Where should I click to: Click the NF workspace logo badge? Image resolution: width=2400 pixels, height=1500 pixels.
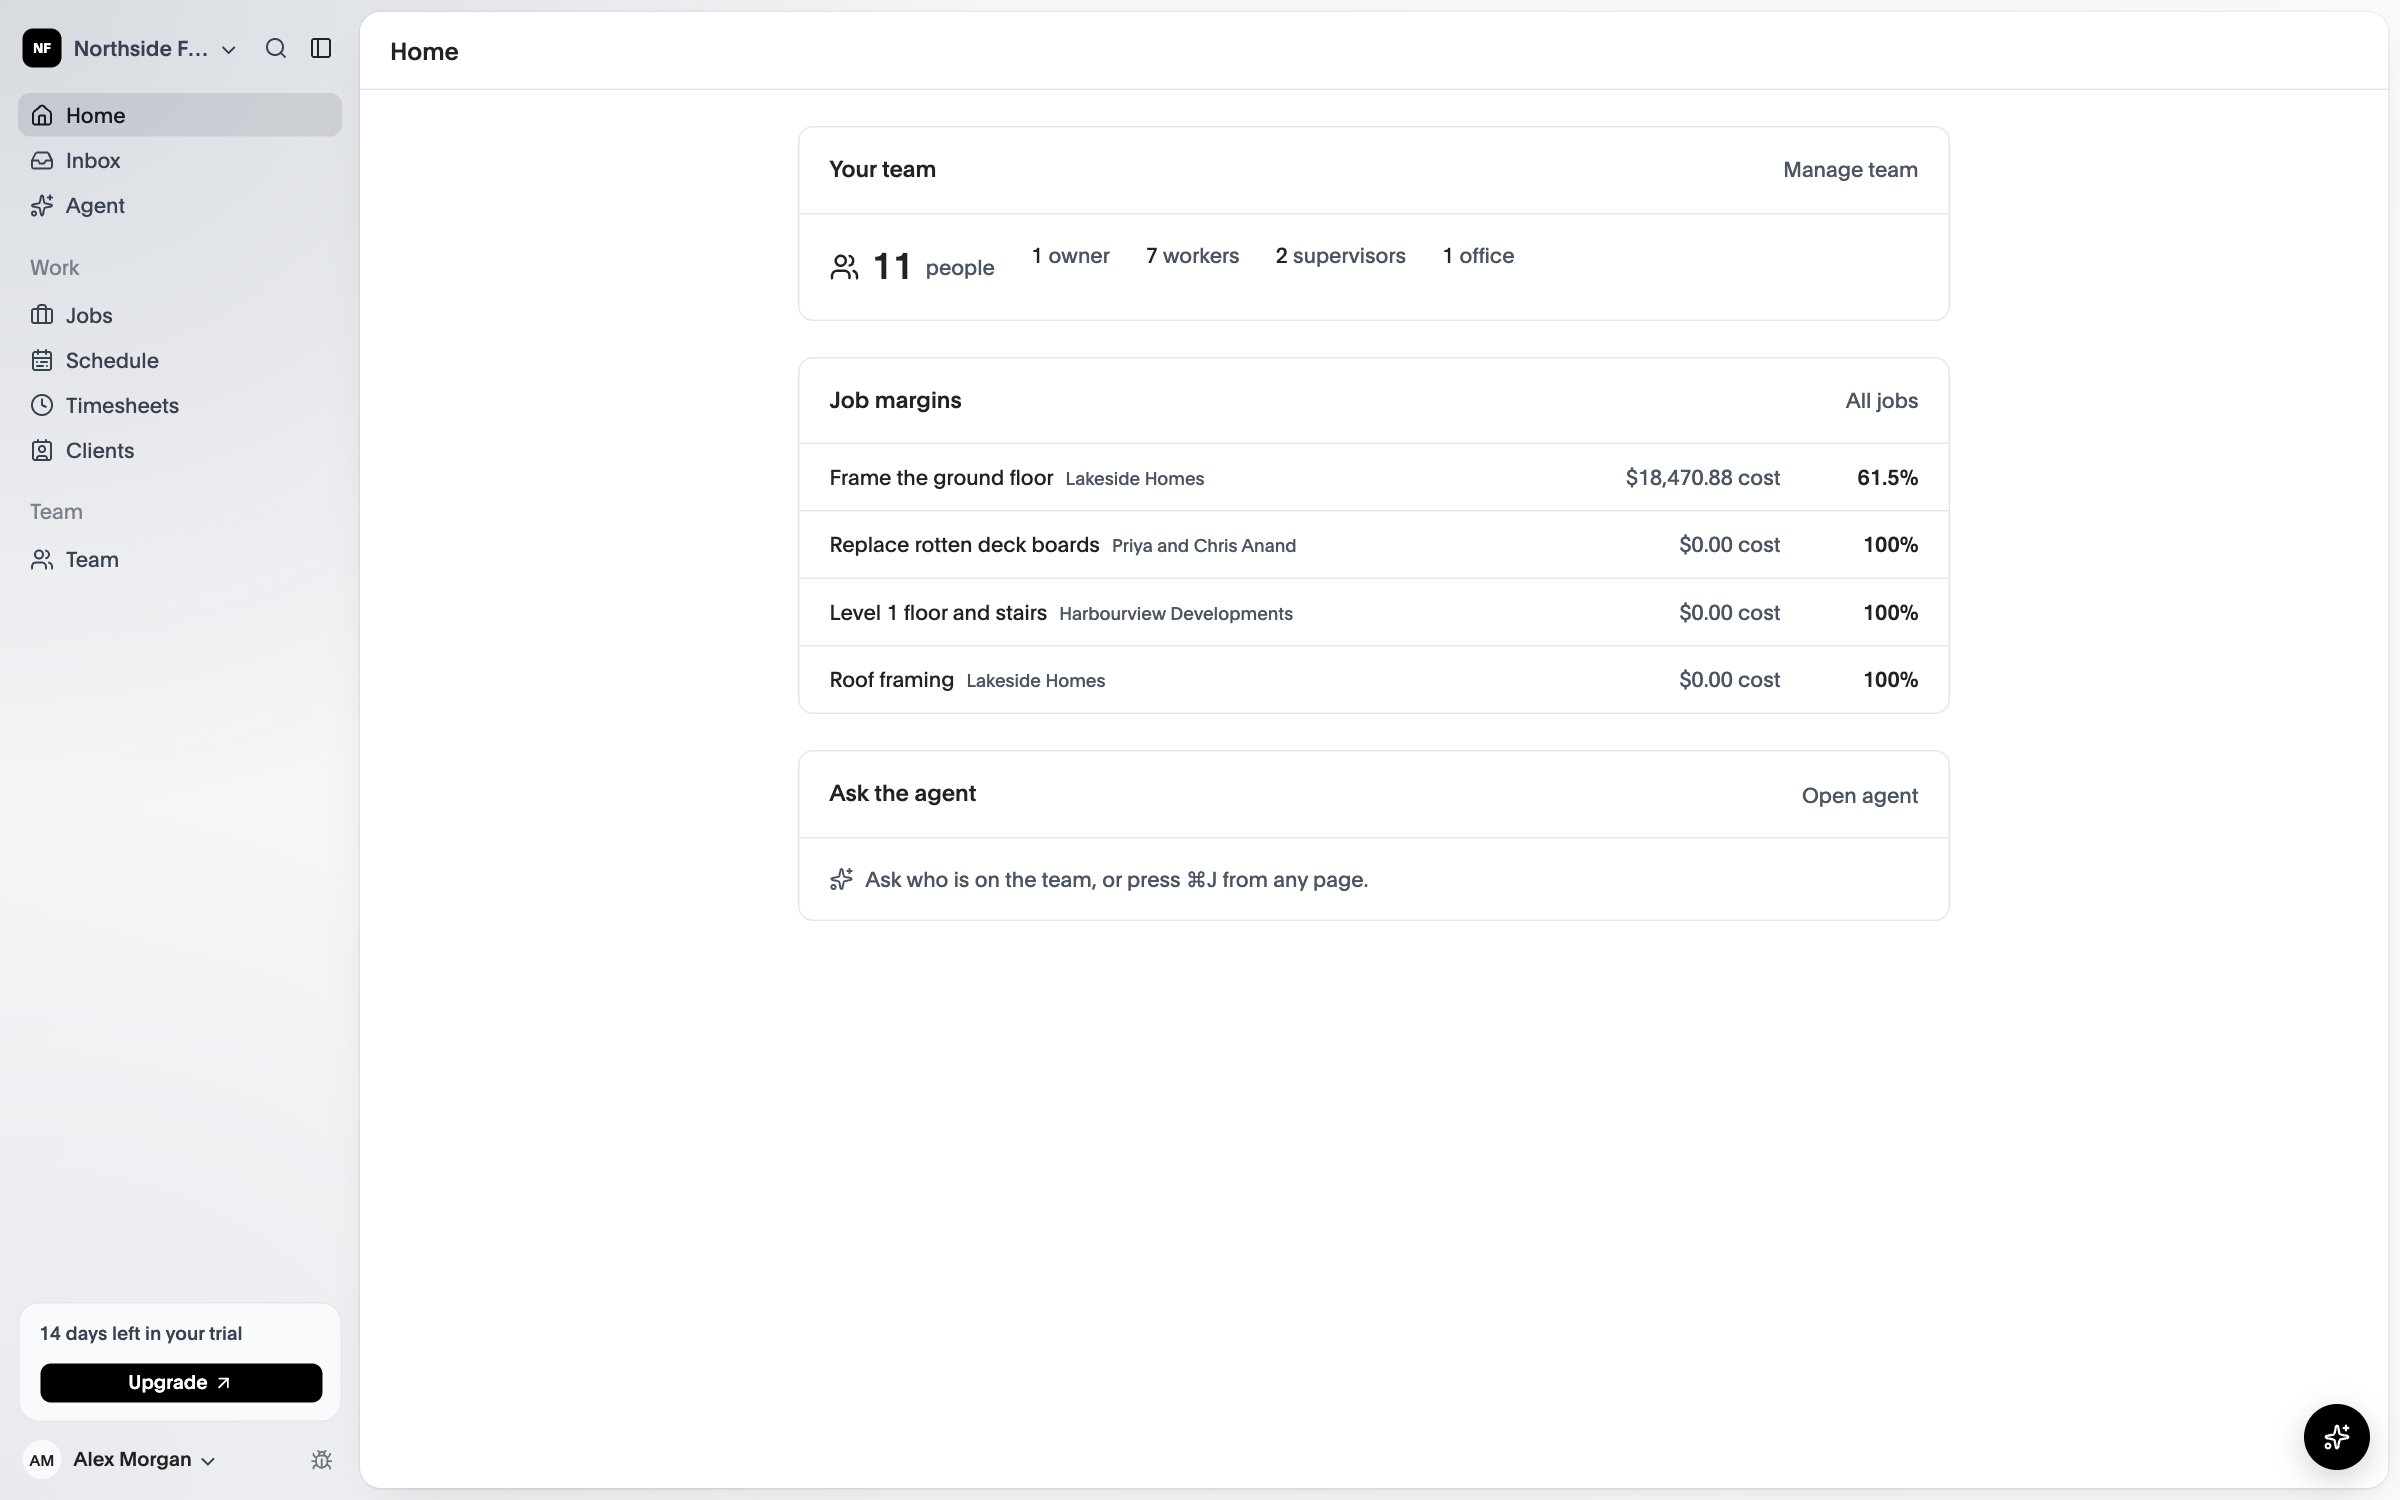[x=42, y=48]
